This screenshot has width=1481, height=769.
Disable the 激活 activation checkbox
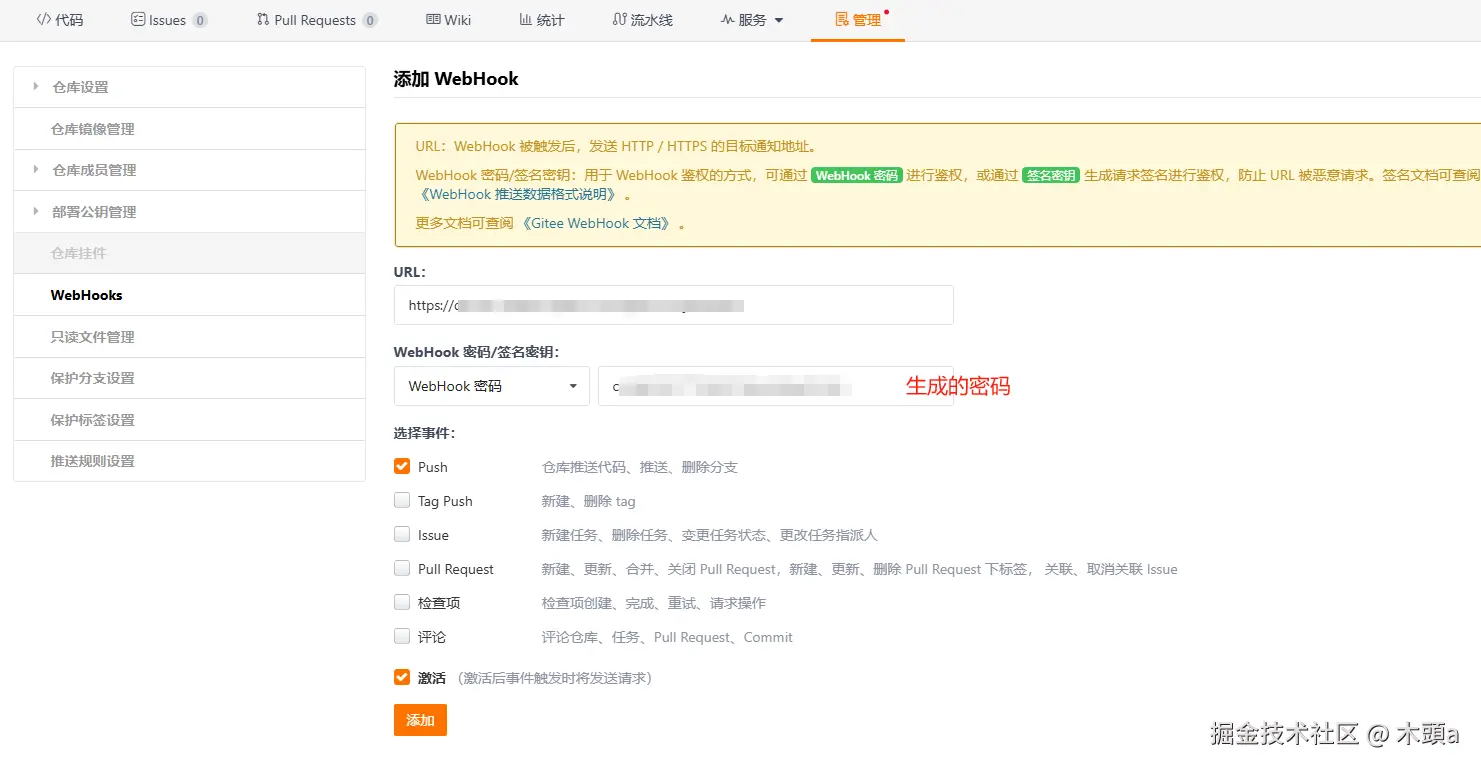pyautogui.click(x=402, y=677)
